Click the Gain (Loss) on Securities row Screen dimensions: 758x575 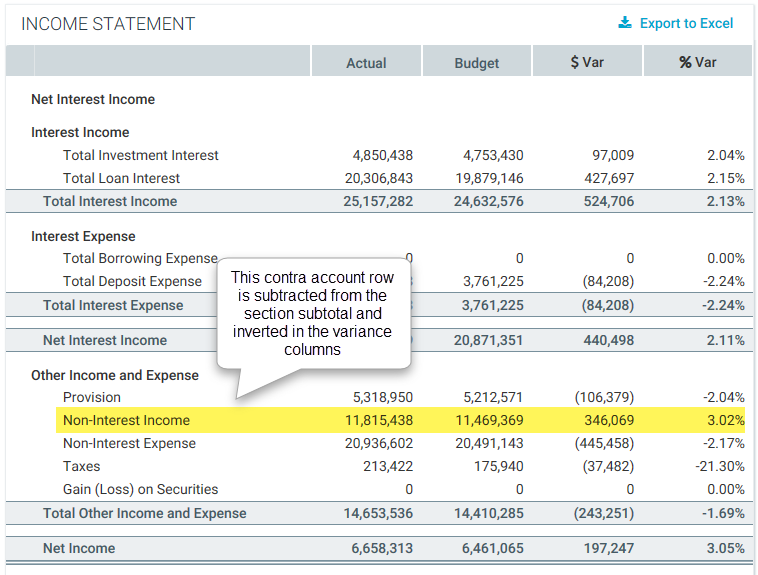point(140,489)
